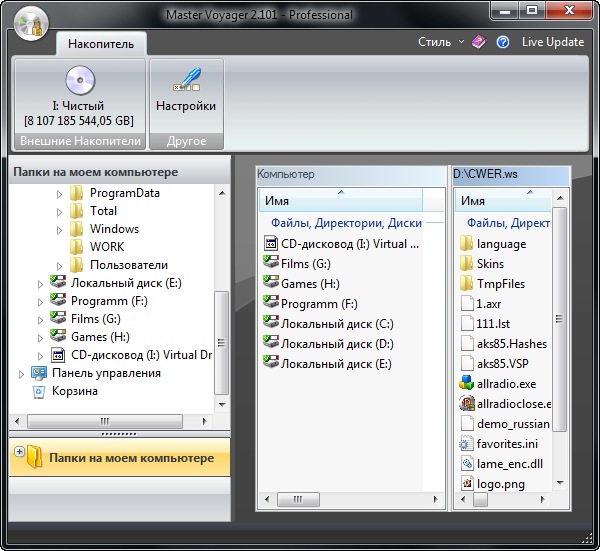The height and width of the screenshot is (551, 600).
Task: Open the Стиль dropdown menu
Action: [x=440, y=42]
